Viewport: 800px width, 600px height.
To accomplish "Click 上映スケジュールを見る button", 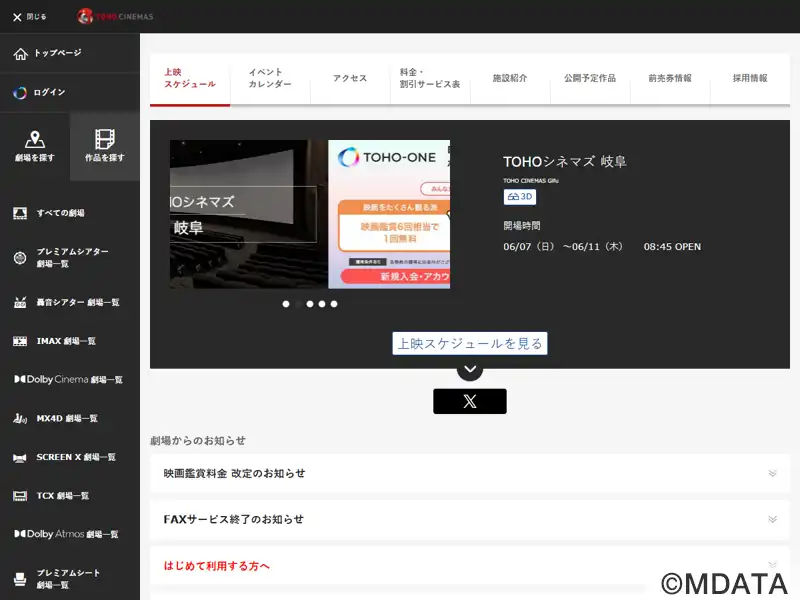I will (470, 343).
